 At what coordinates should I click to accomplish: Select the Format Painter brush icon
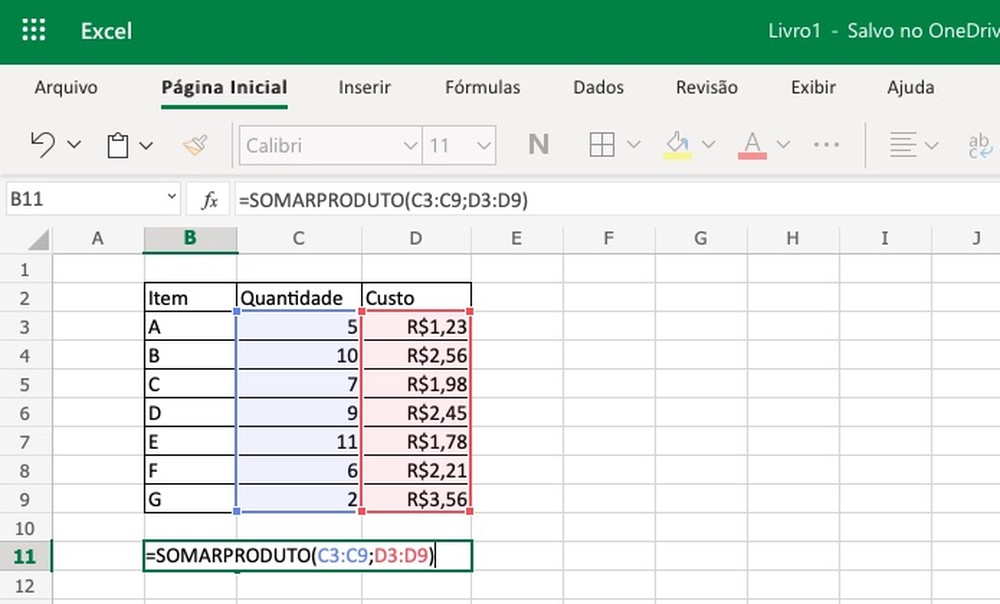[x=194, y=144]
